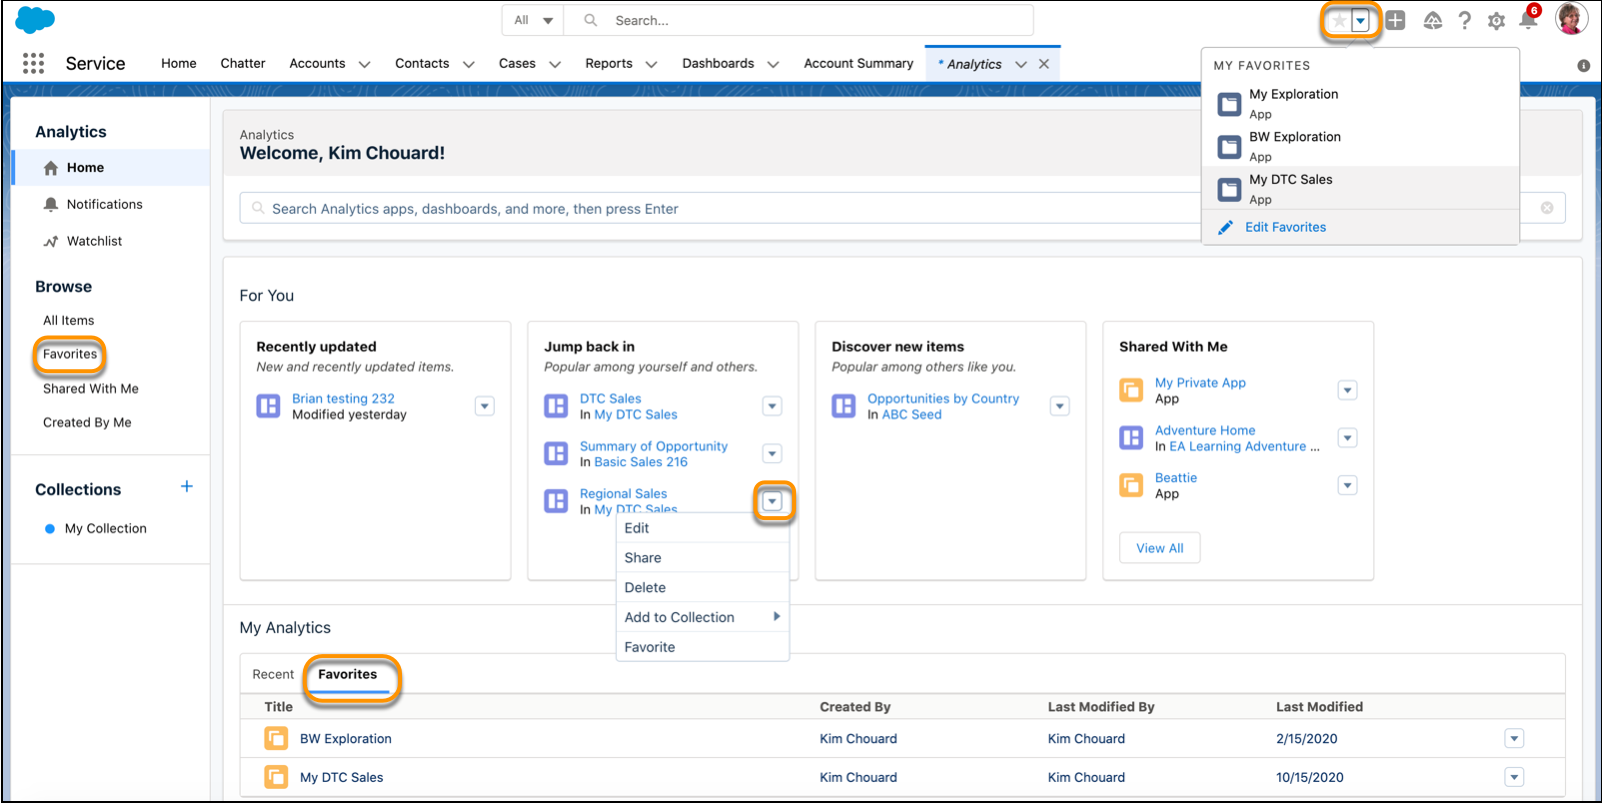Click View All button

[1160, 548]
